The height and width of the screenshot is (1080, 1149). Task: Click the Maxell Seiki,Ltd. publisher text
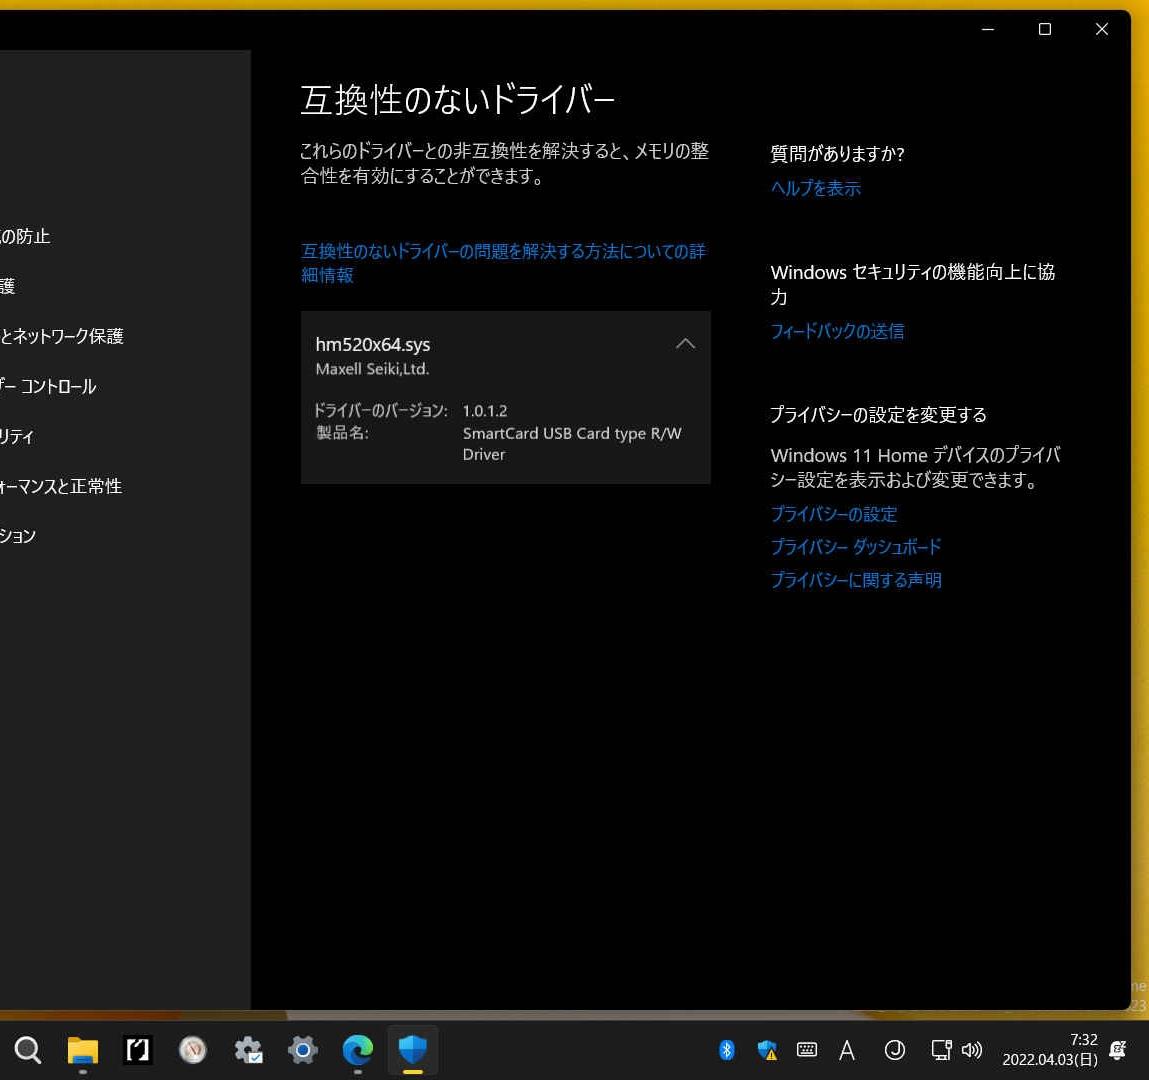point(372,369)
